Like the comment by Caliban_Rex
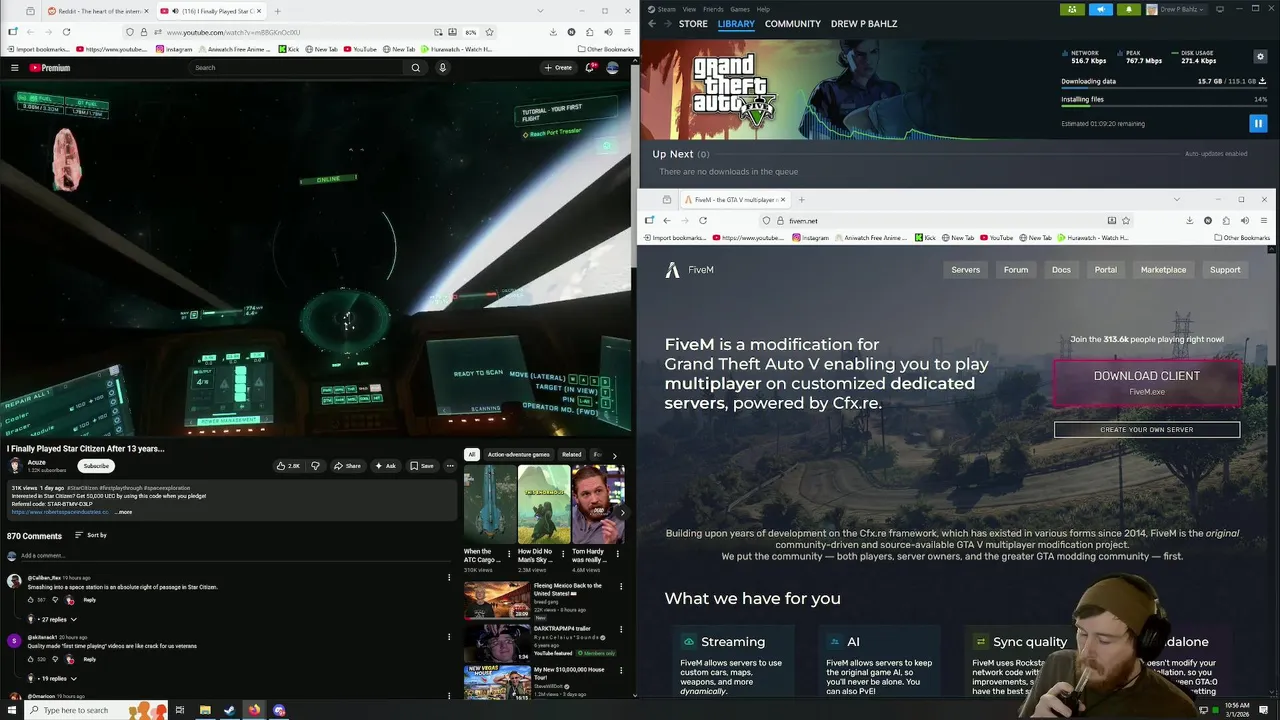 click(31, 600)
